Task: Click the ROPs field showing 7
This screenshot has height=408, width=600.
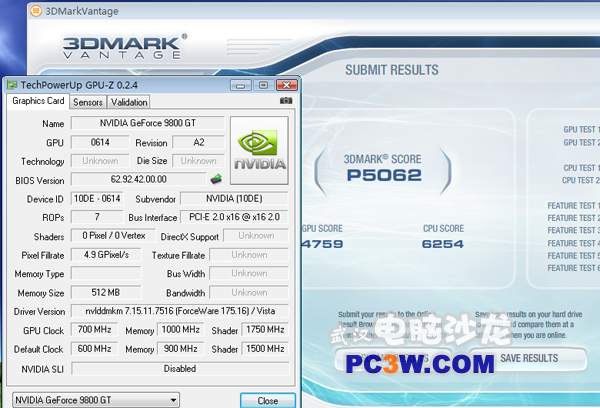Action: coord(97,217)
